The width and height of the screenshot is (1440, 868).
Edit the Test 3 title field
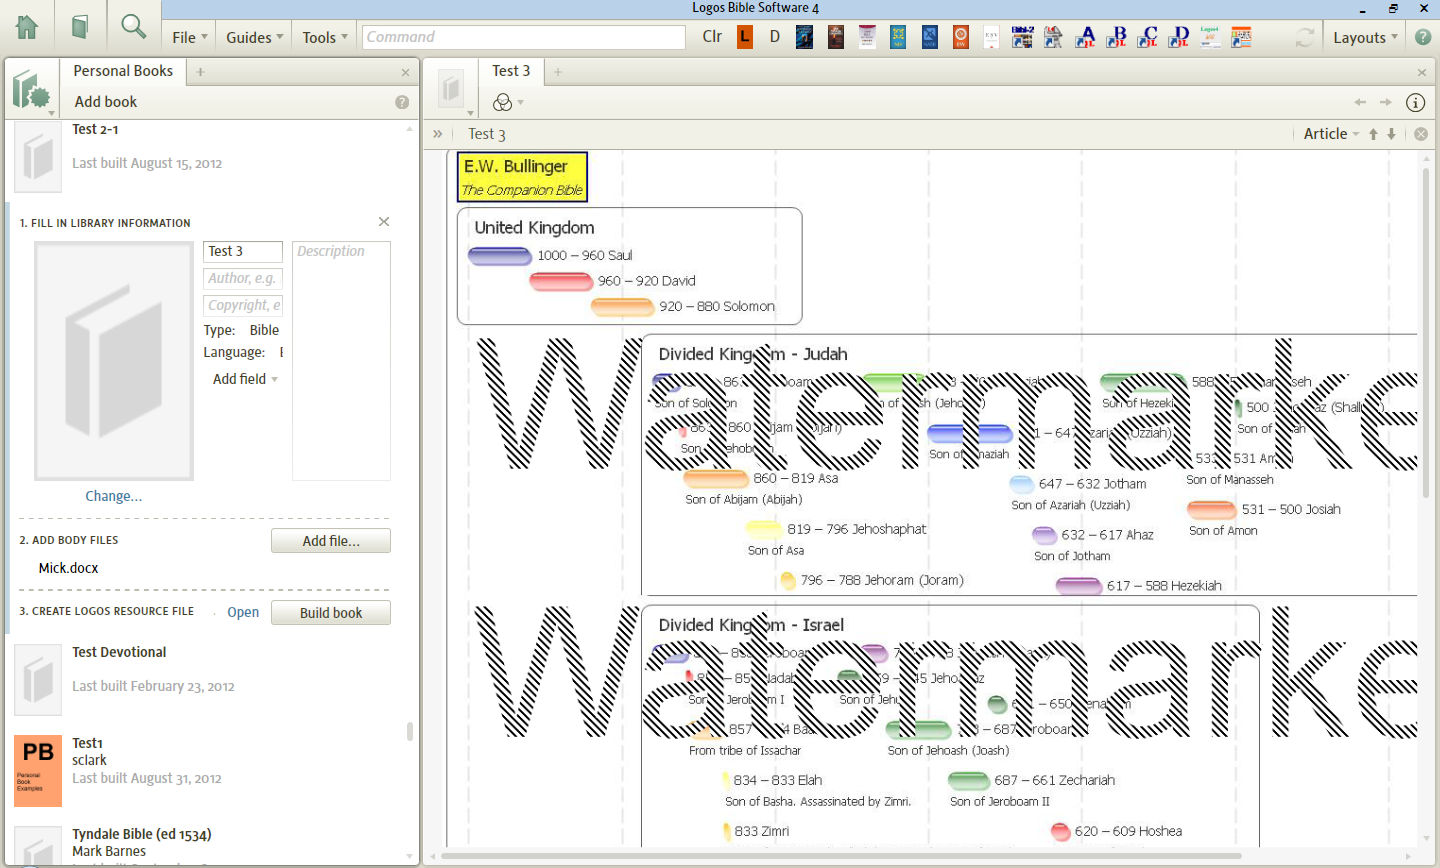[243, 251]
